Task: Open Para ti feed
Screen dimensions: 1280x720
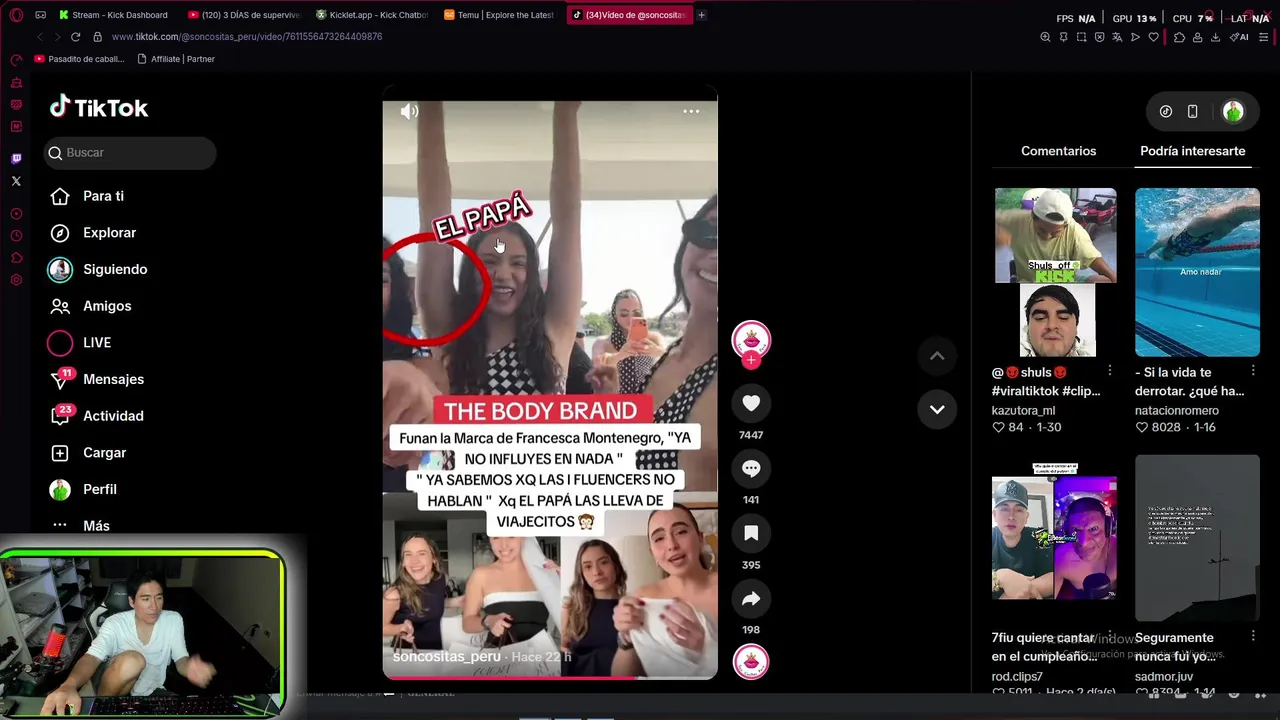Action: pyautogui.click(x=103, y=196)
